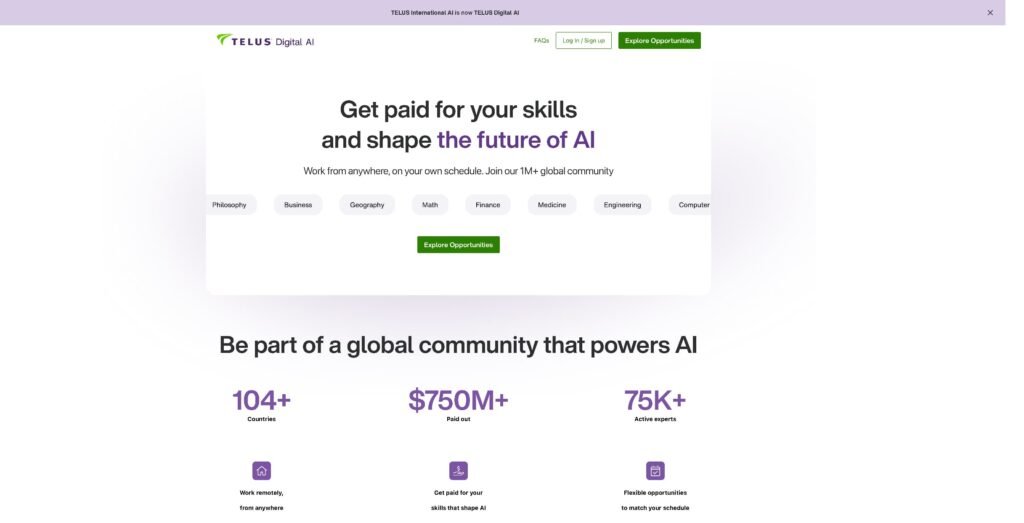The image size is (1024, 523).
Task: Click the purple home icon
Action: pyautogui.click(x=261, y=470)
